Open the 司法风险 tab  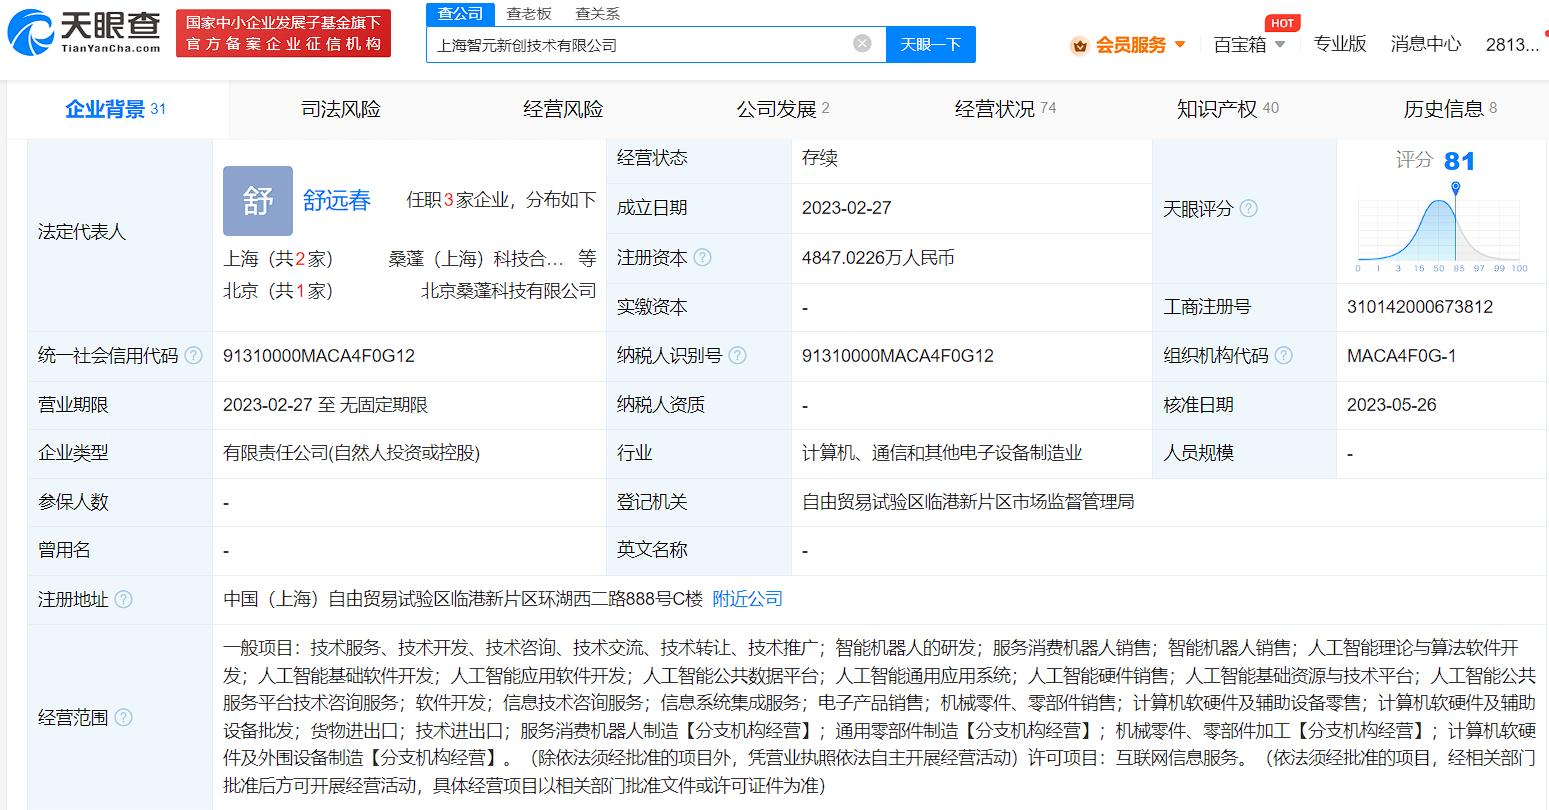[x=339, y=108]
